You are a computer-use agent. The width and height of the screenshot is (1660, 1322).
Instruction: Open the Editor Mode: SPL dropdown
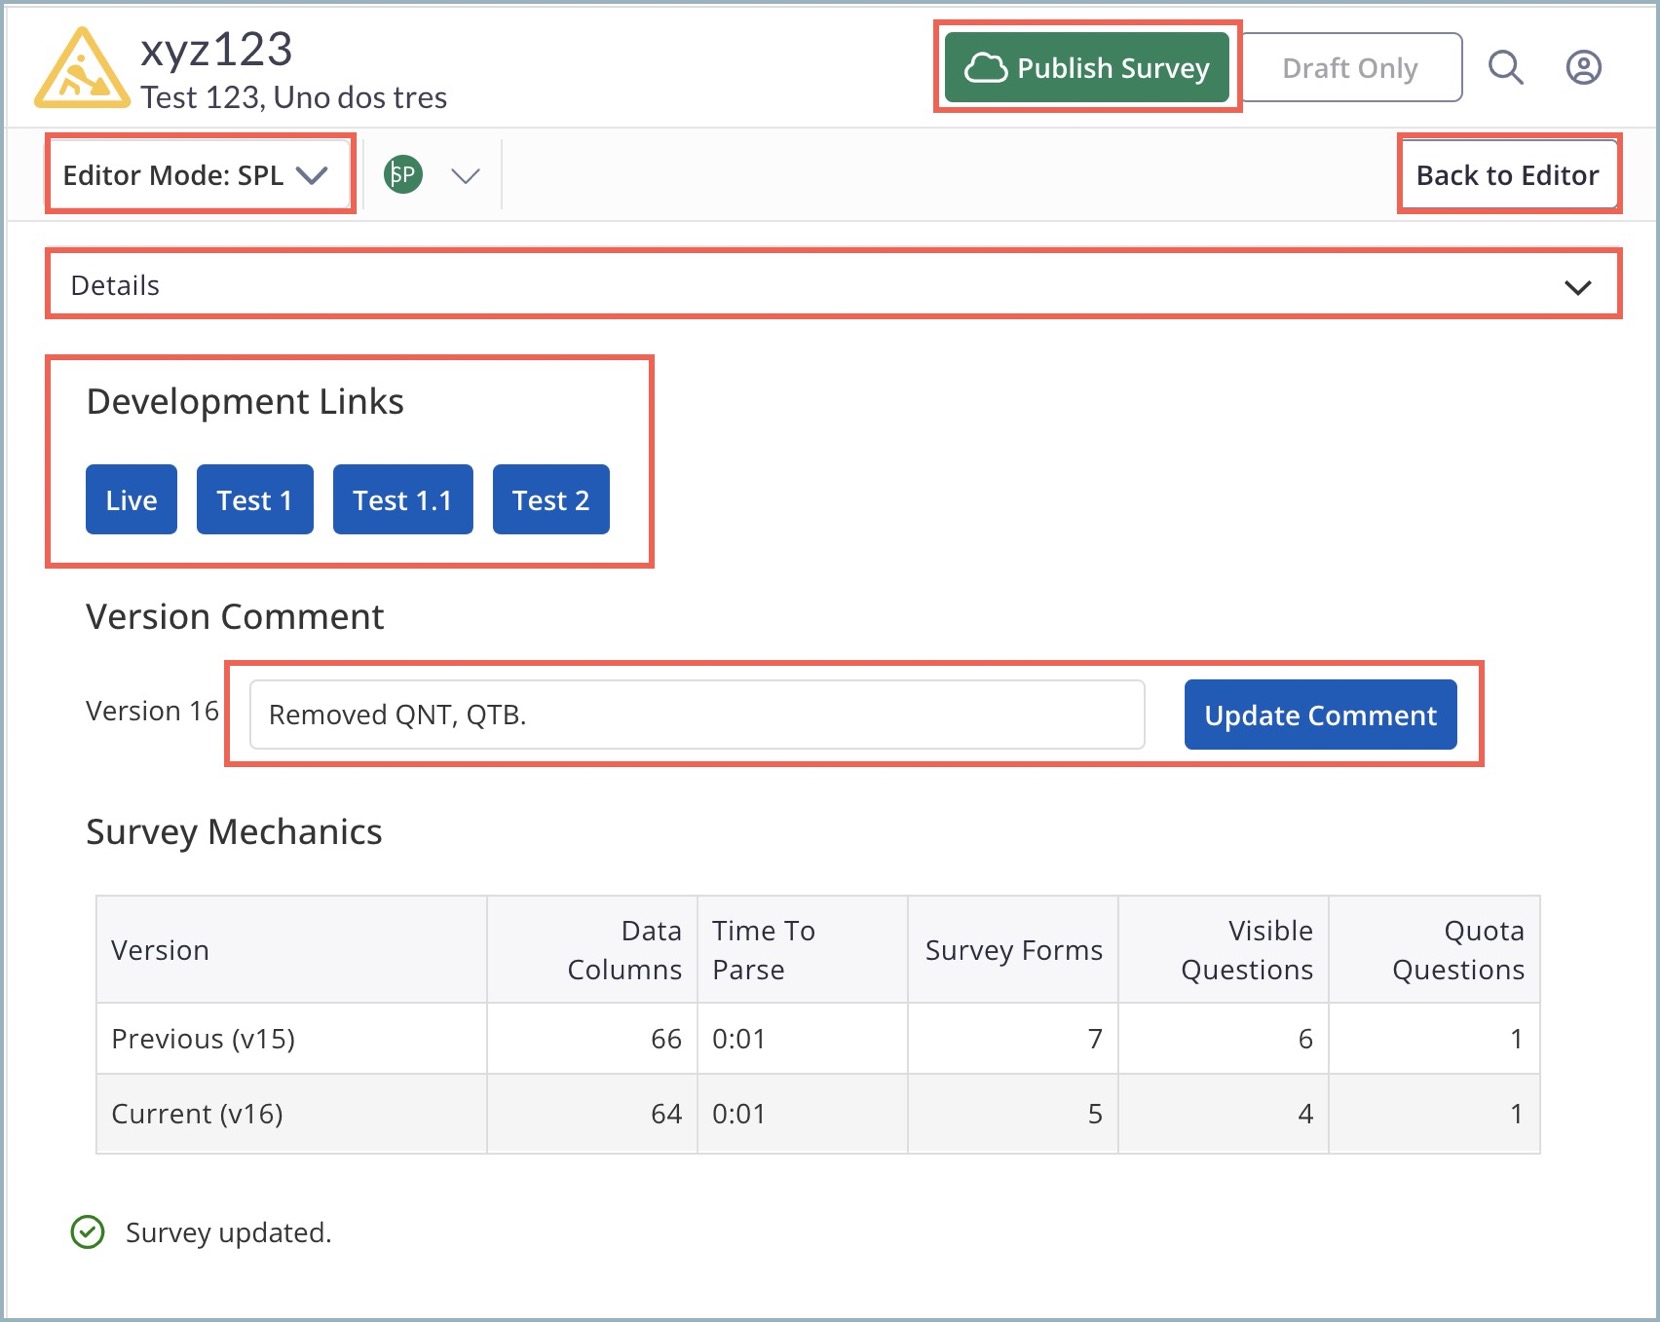pyautogui.click(x=197, y=175)
